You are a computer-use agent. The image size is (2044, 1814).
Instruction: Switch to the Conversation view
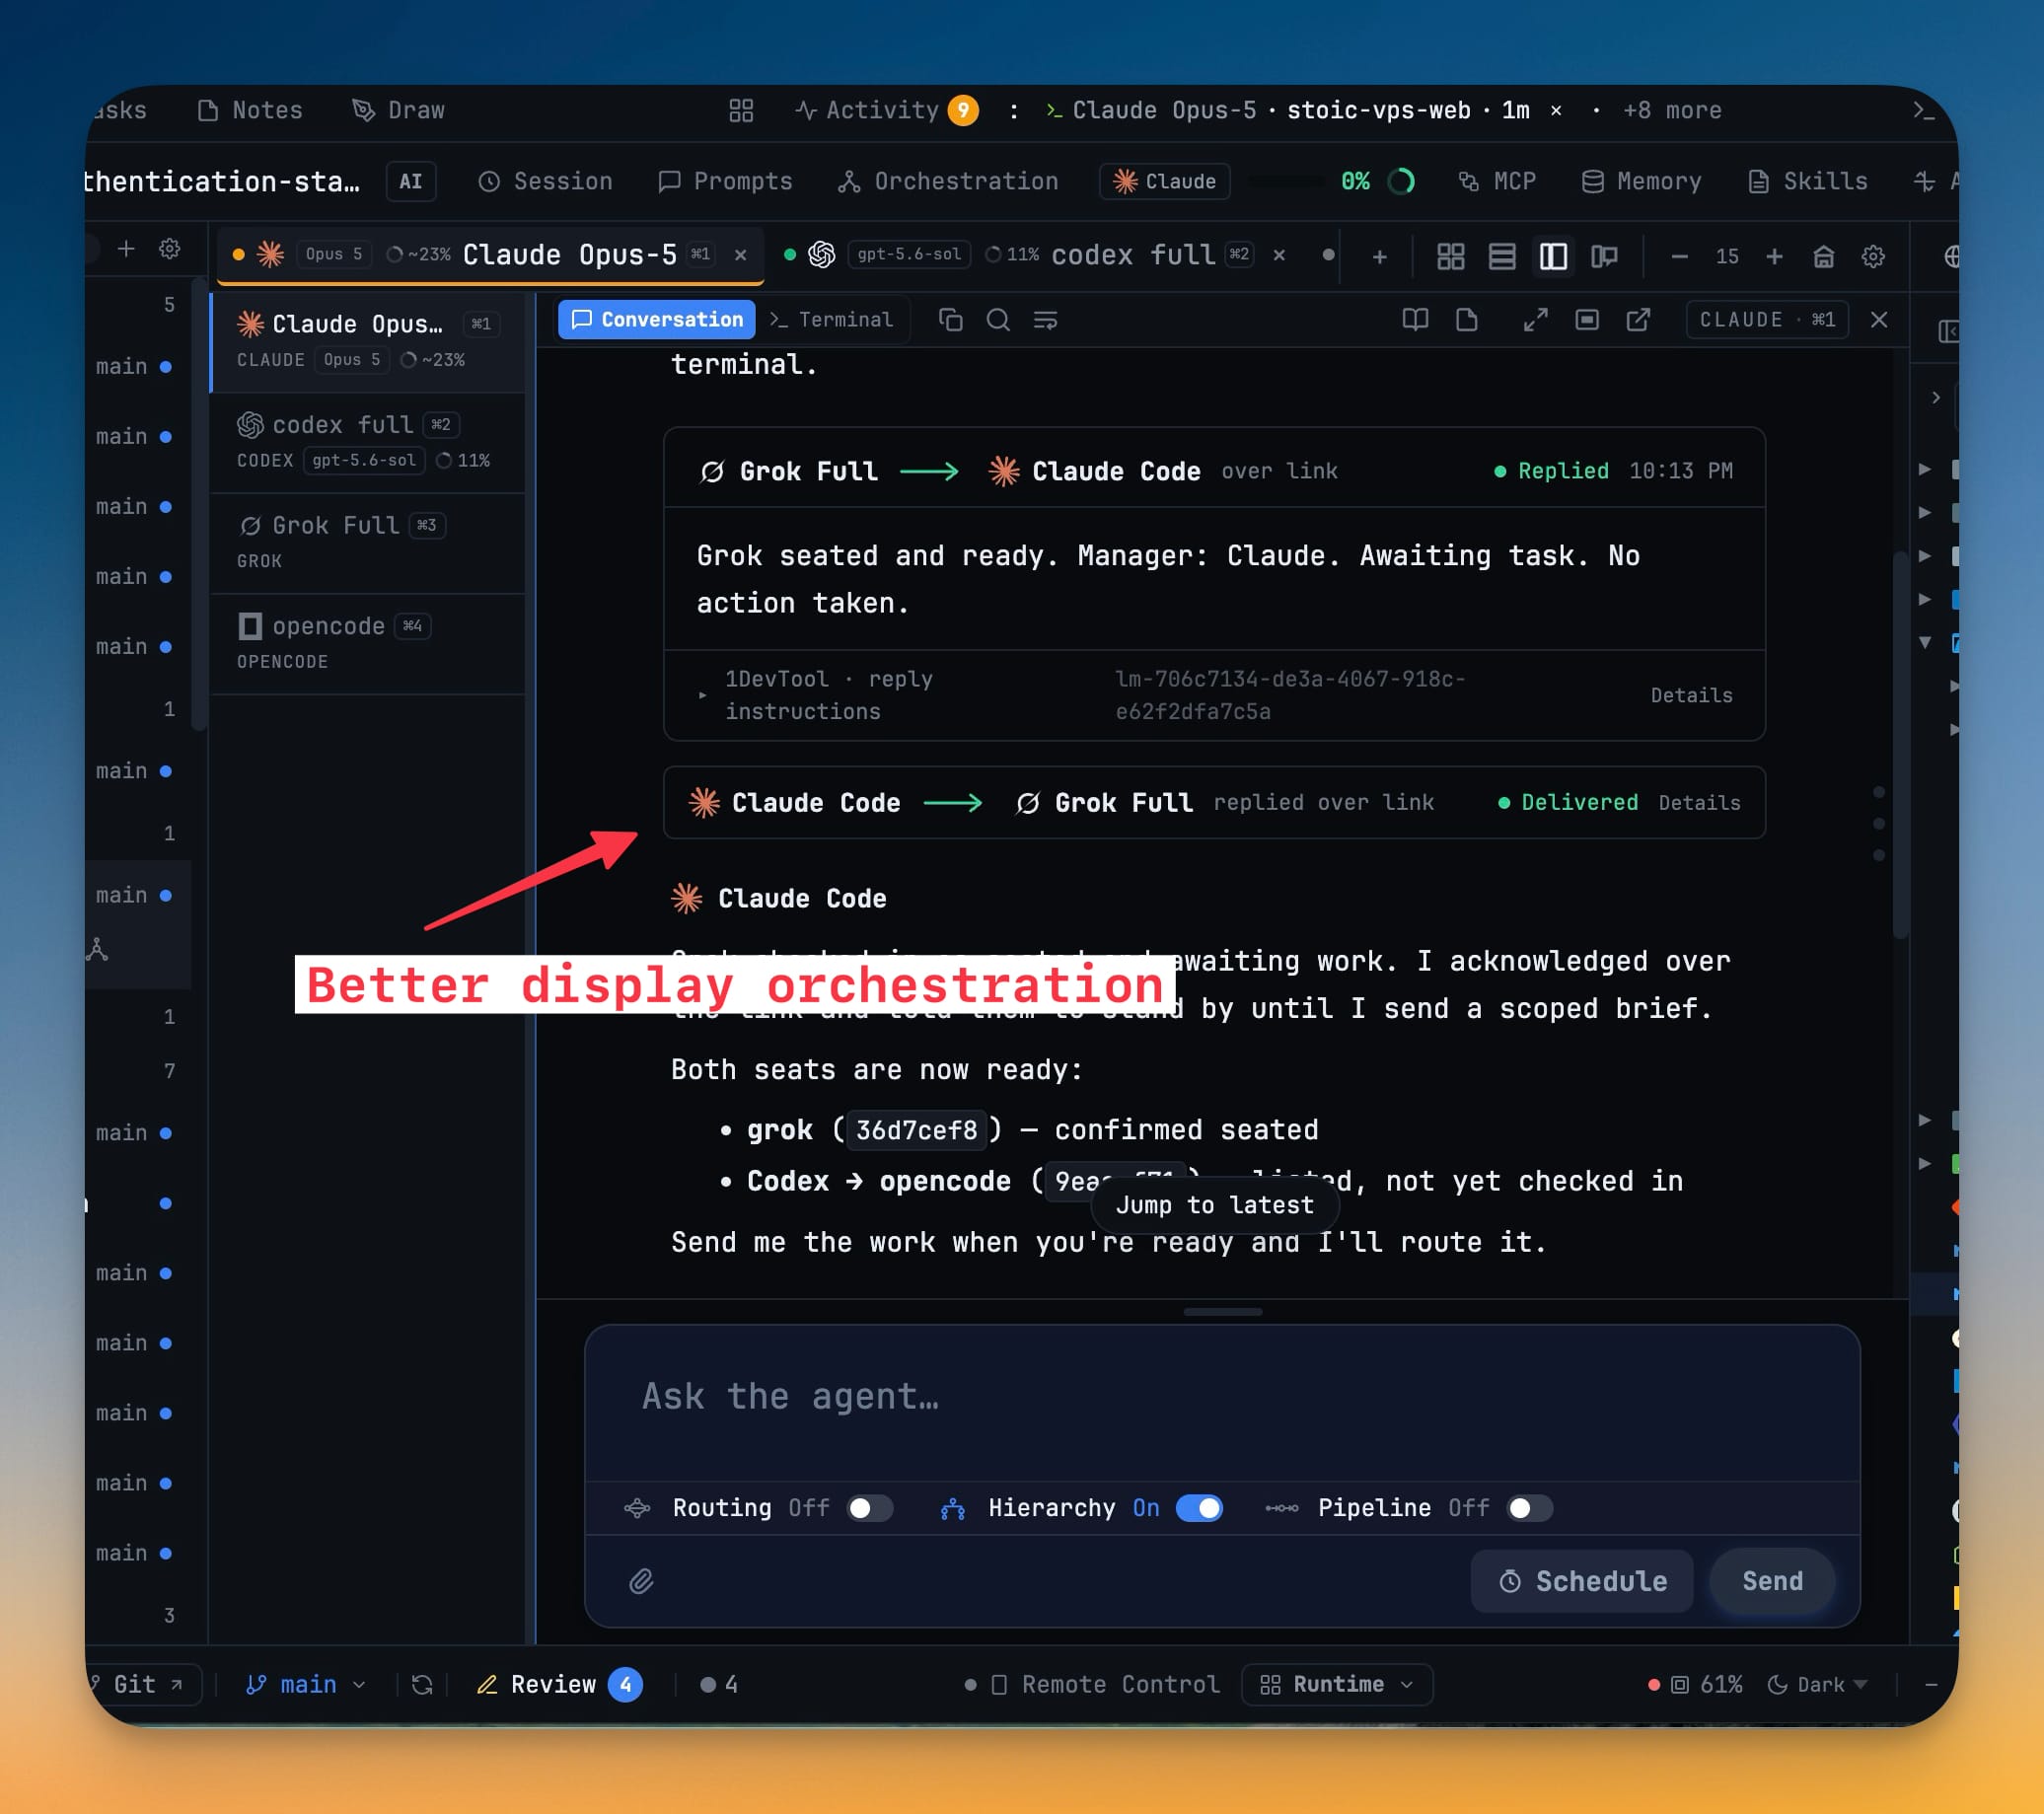tap(656, 319)
